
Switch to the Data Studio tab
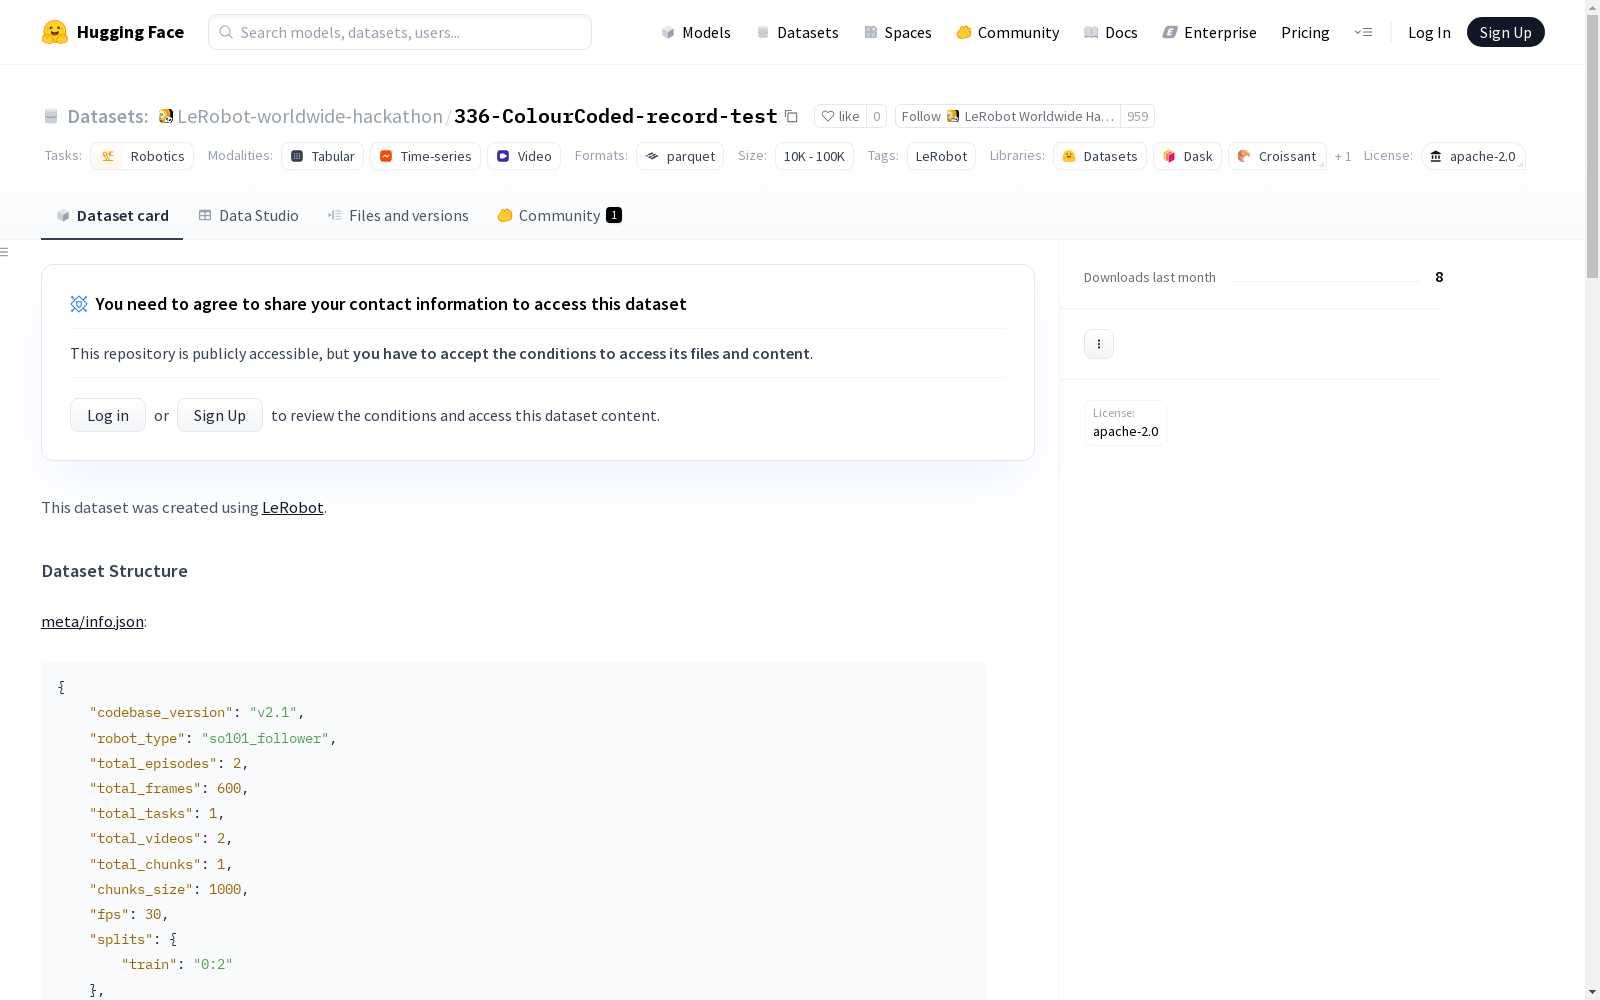pyautogui.click(x=248, y=215)
